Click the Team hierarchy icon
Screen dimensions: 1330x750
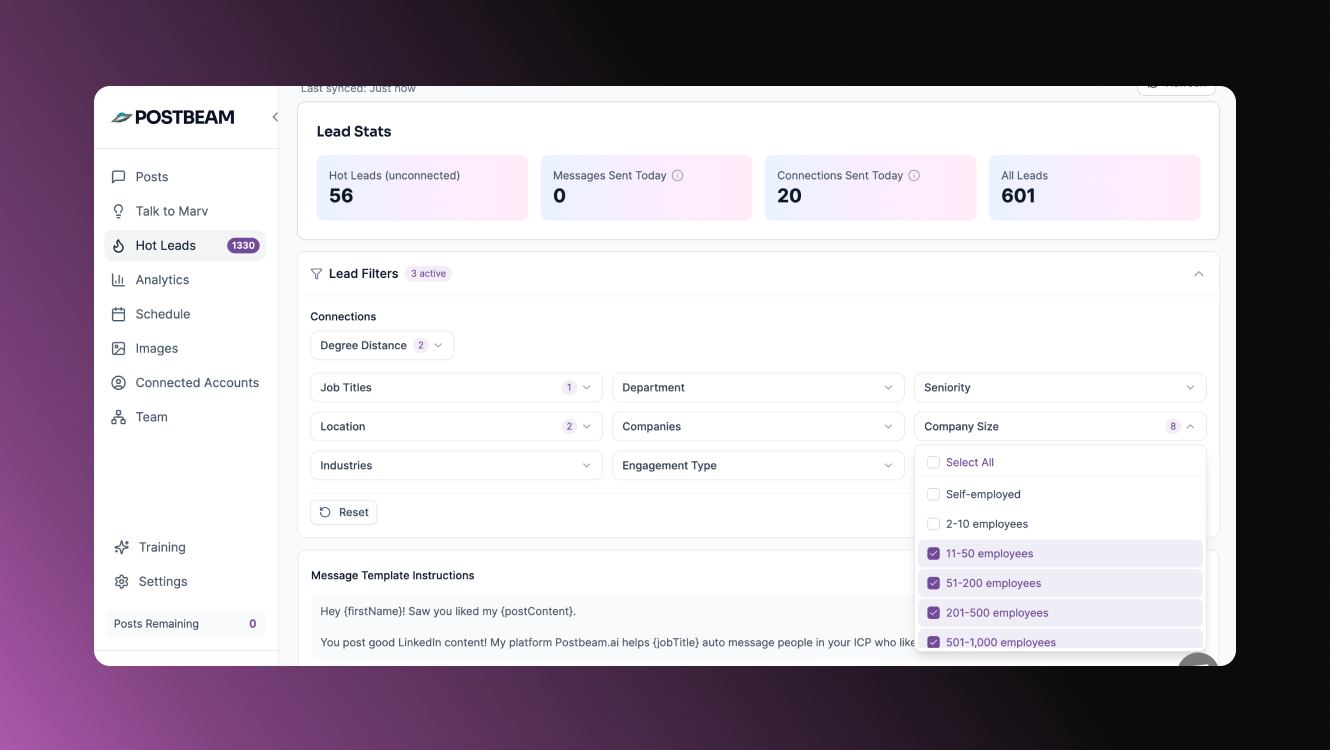coord(119,417)
